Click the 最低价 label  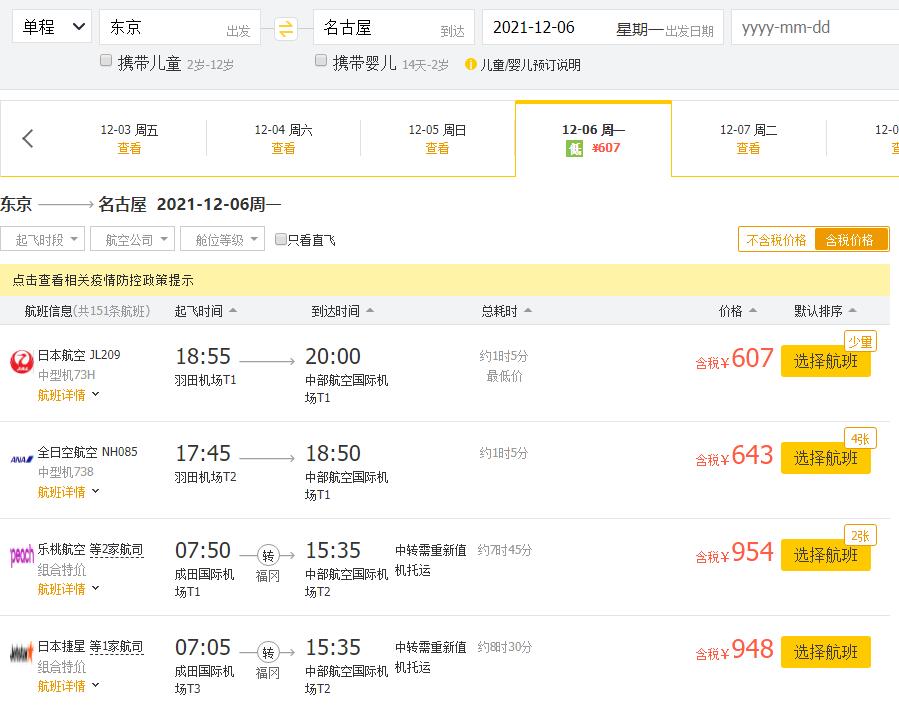point(504,376)
